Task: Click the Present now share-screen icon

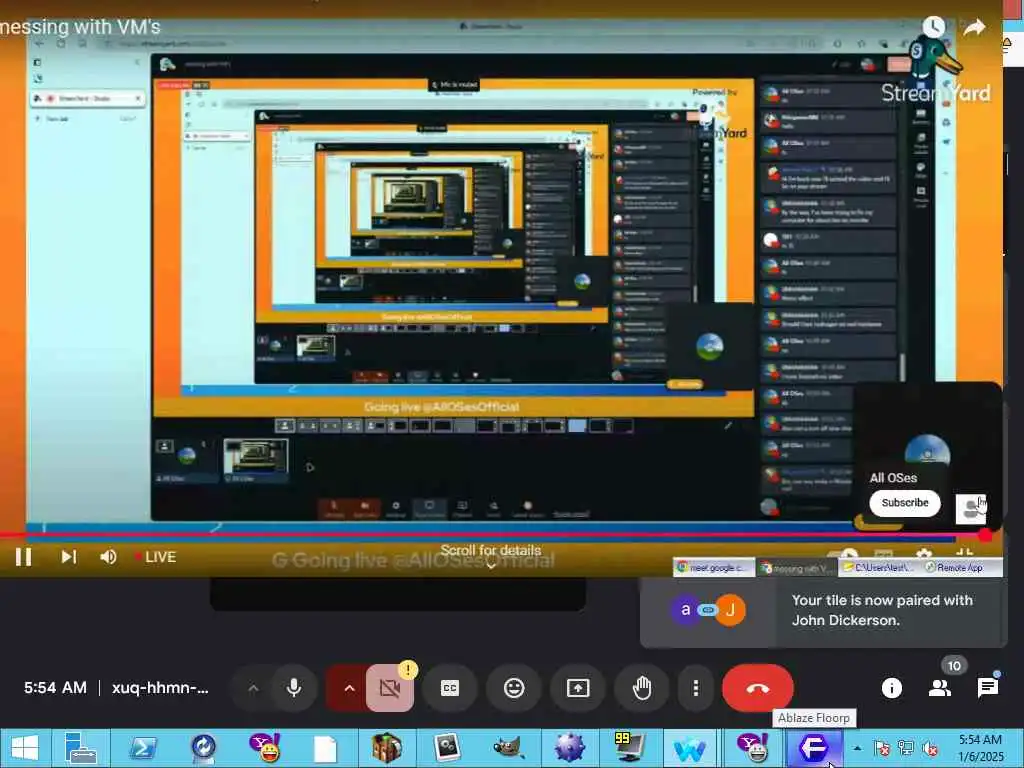Action: coord(578,688)
